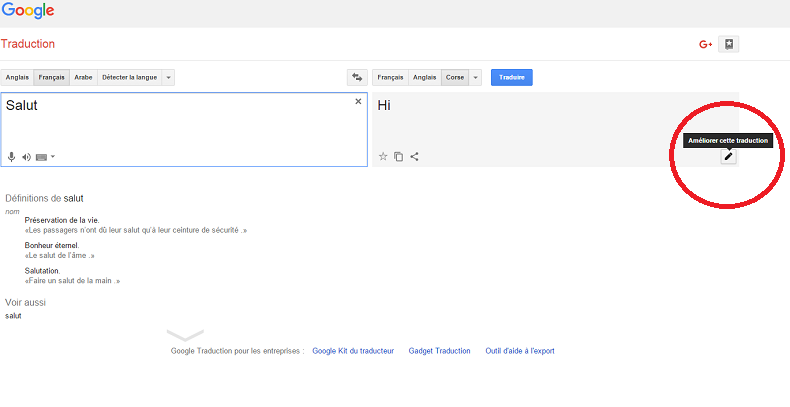The width and height of the screenshot is (790, 407).
Task: Click the Définitions de salut heading
Action: pyautogui.click(x=44, y=198)
